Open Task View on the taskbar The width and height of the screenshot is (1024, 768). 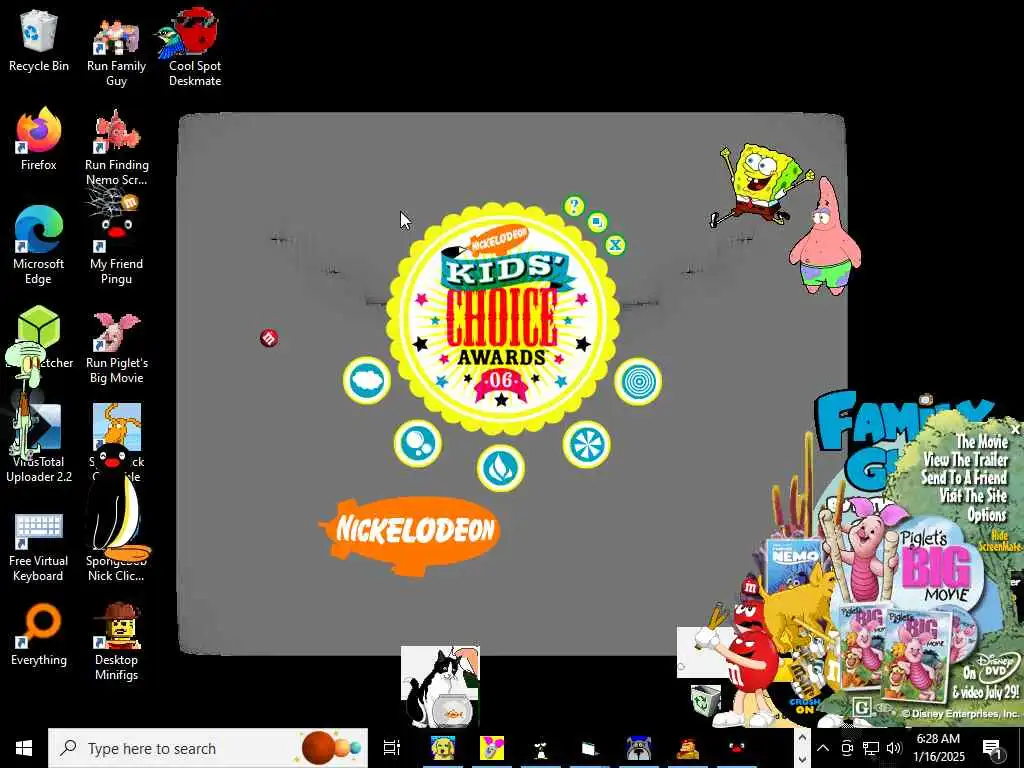(392, 748)
